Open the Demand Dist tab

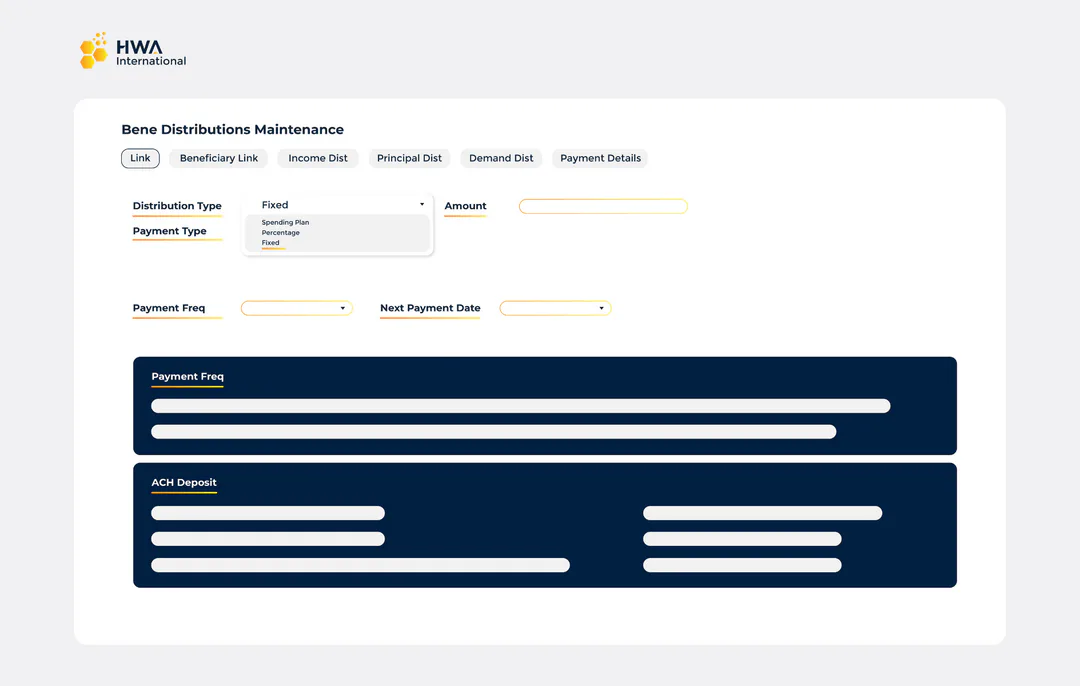(x=501, y=158)
